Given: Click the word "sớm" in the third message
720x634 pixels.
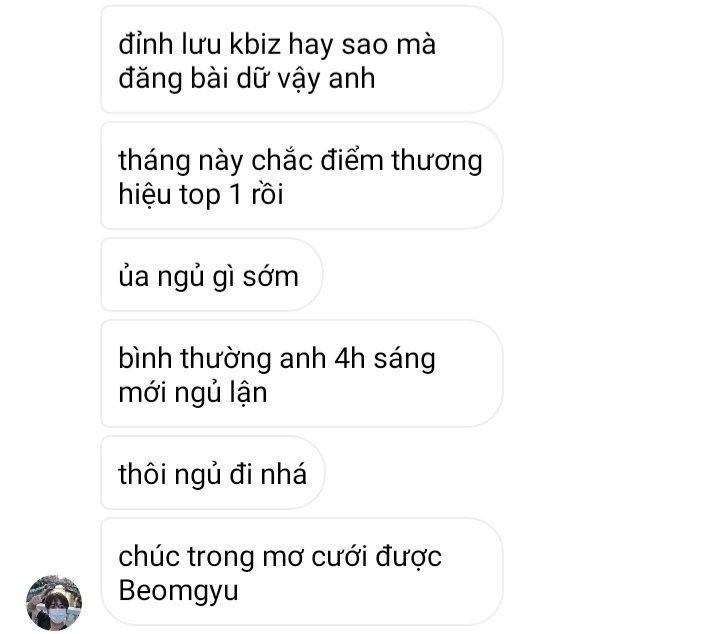Looking at the screenshot, I should coord(270,278).
